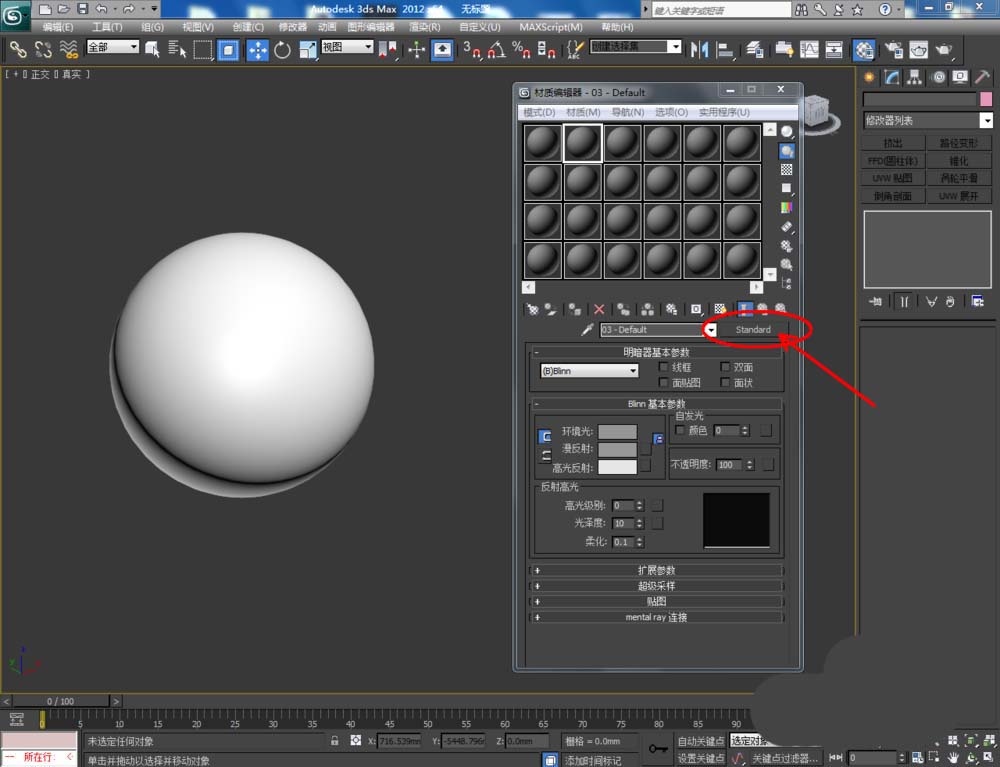Expand the 贴图 (Maps) rollout
The width and height of the screenshot is (1000, 767).
tap(657, 602)
